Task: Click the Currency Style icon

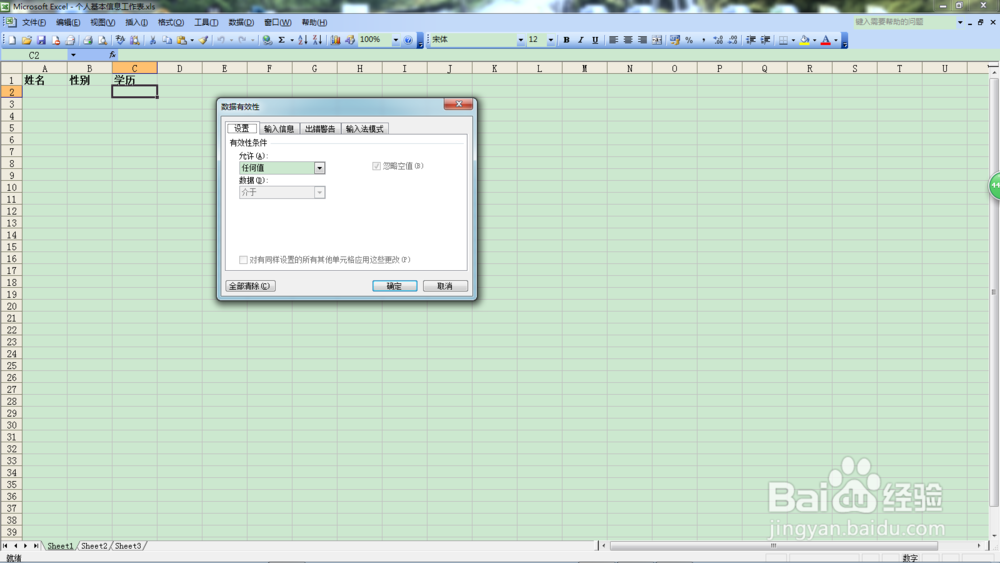Action: tap(675, 40)
